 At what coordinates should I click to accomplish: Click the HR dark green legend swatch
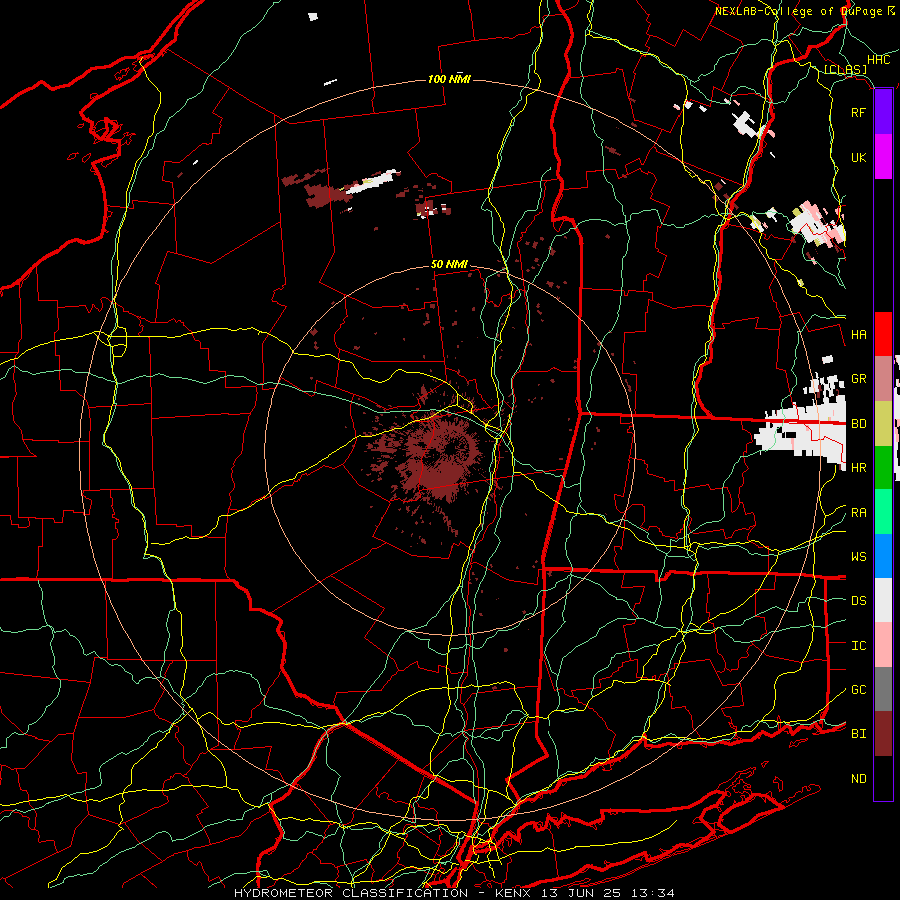point(883,467)
